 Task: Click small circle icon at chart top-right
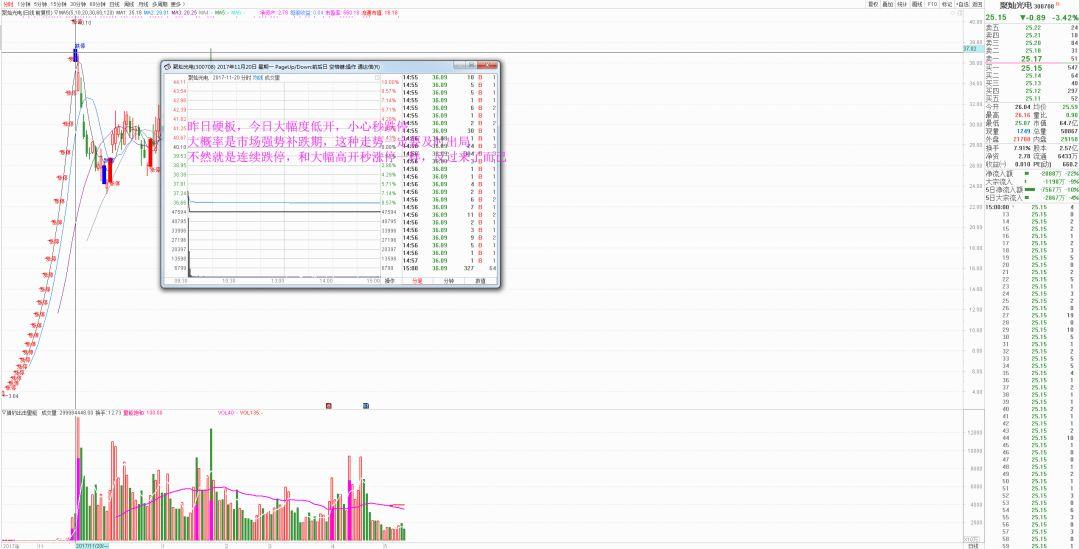point(953,13)
